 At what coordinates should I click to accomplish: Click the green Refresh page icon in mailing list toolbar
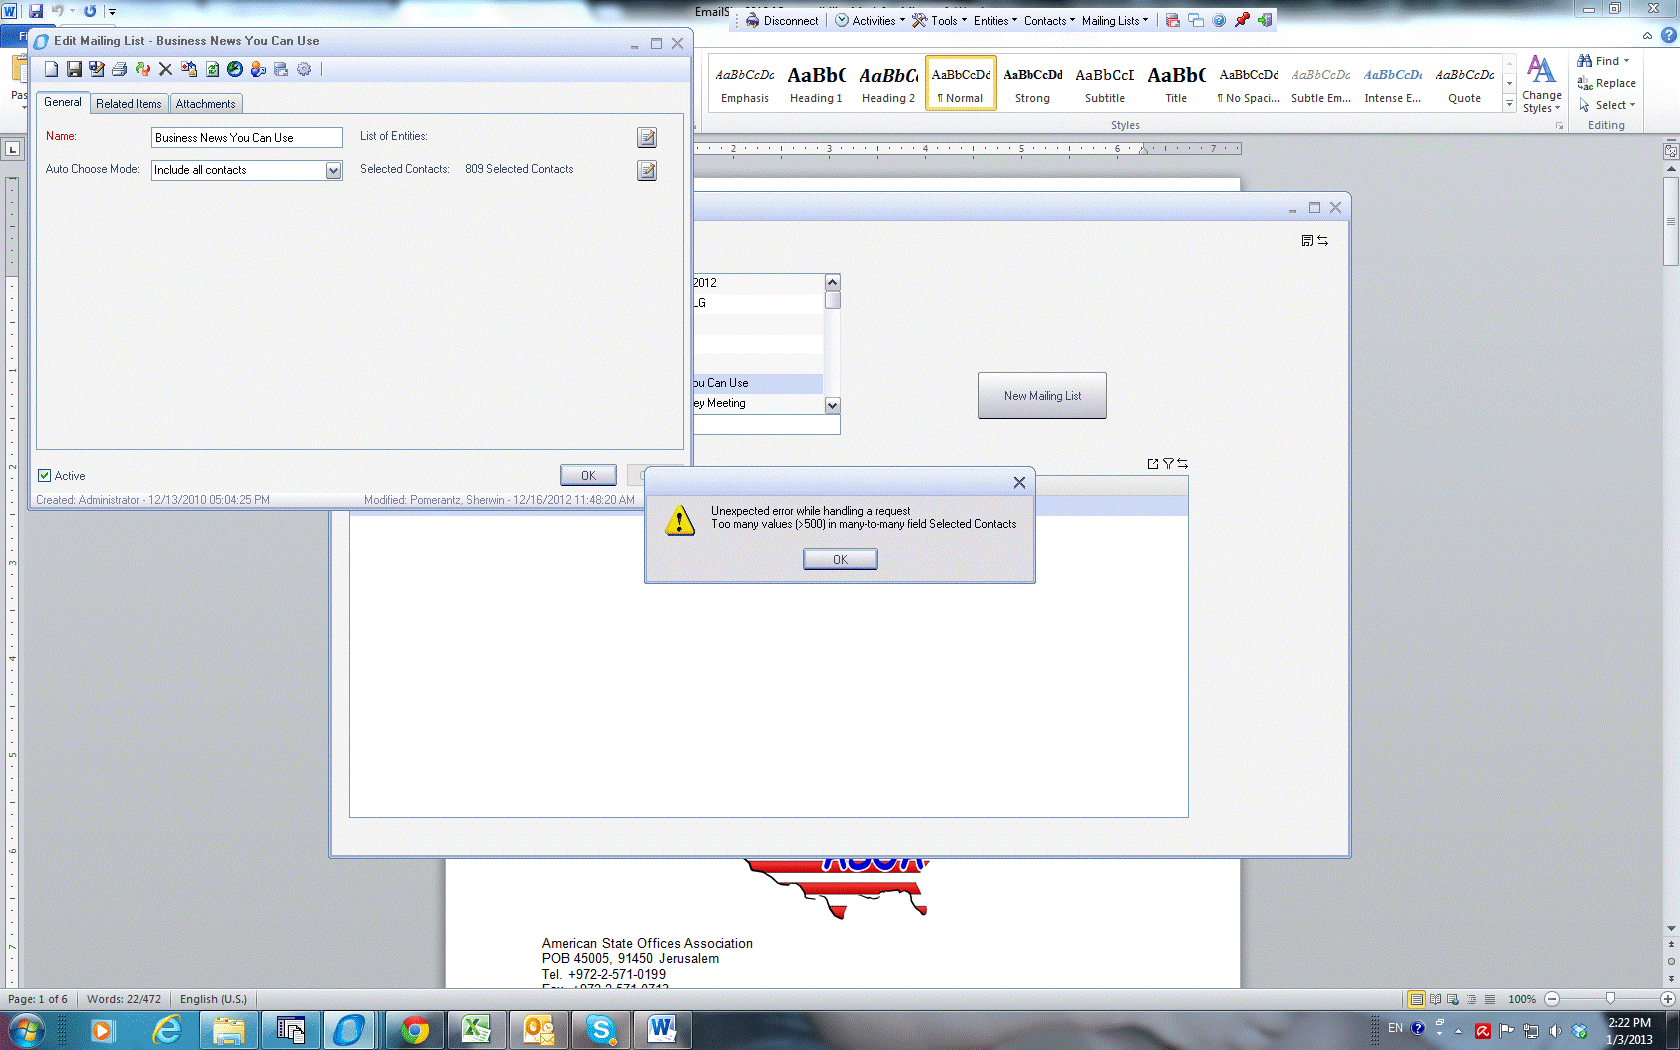tap(212, 69)
